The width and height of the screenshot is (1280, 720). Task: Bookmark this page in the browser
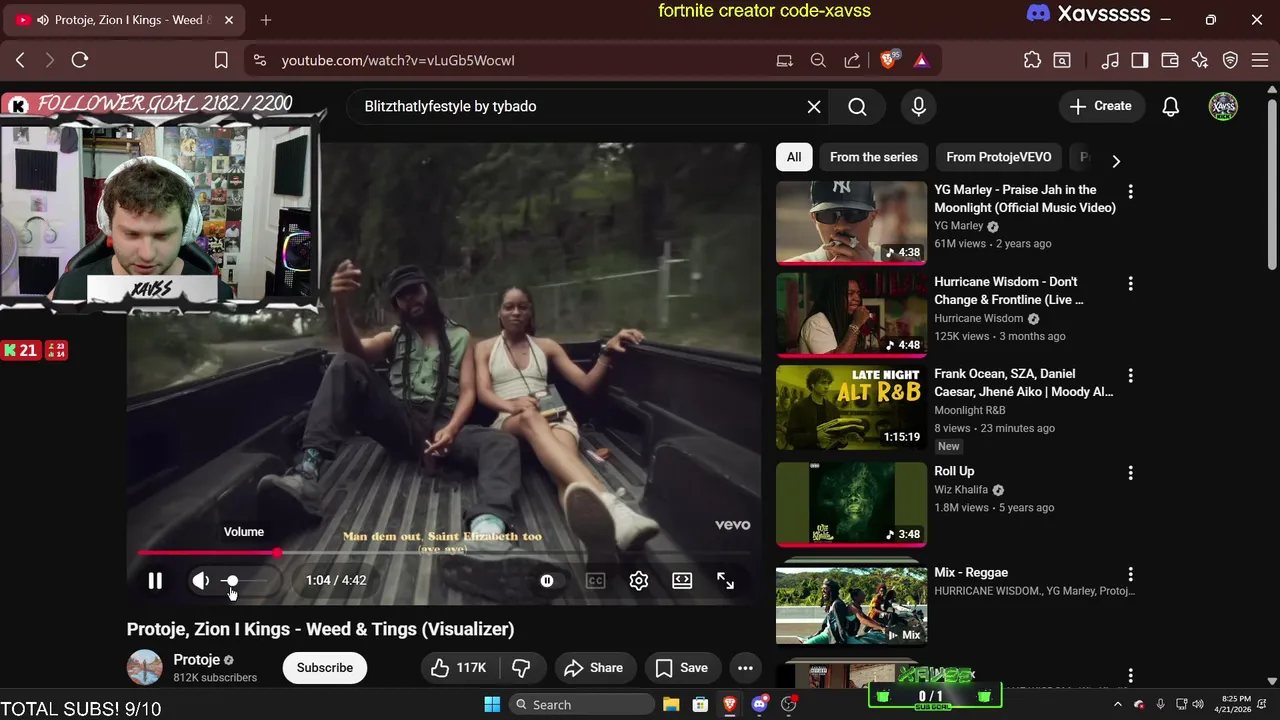tap(221, 60)
